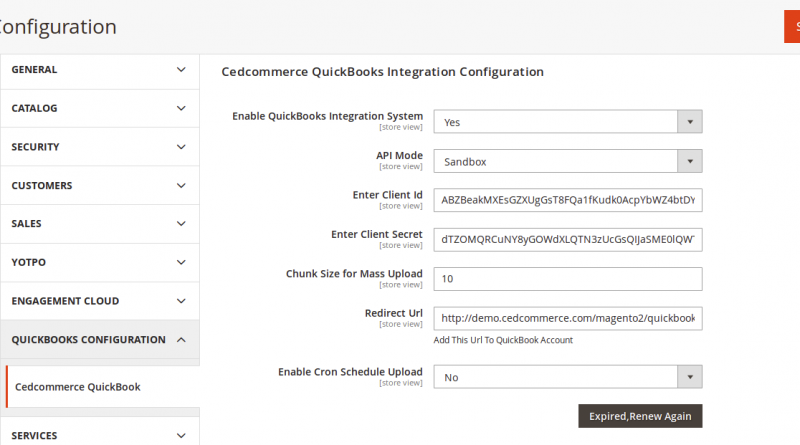
Task: Expand the Sales configuration section
Action: pyautogui.click(x=100, y=224)
